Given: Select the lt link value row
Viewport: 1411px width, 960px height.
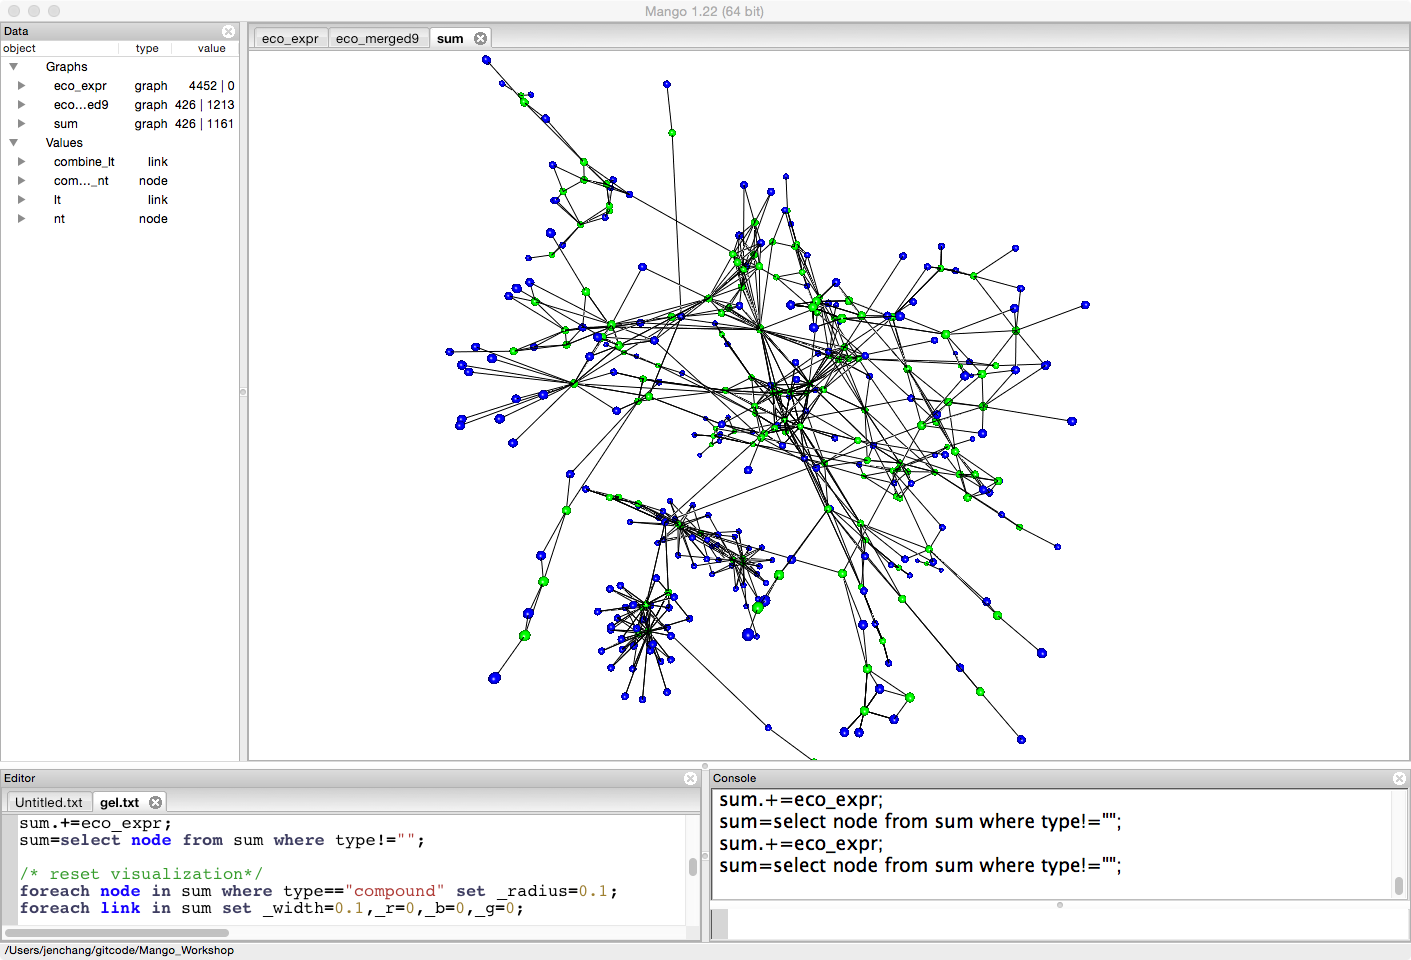Looking at the screenshot, I should [x=58, y=200].
